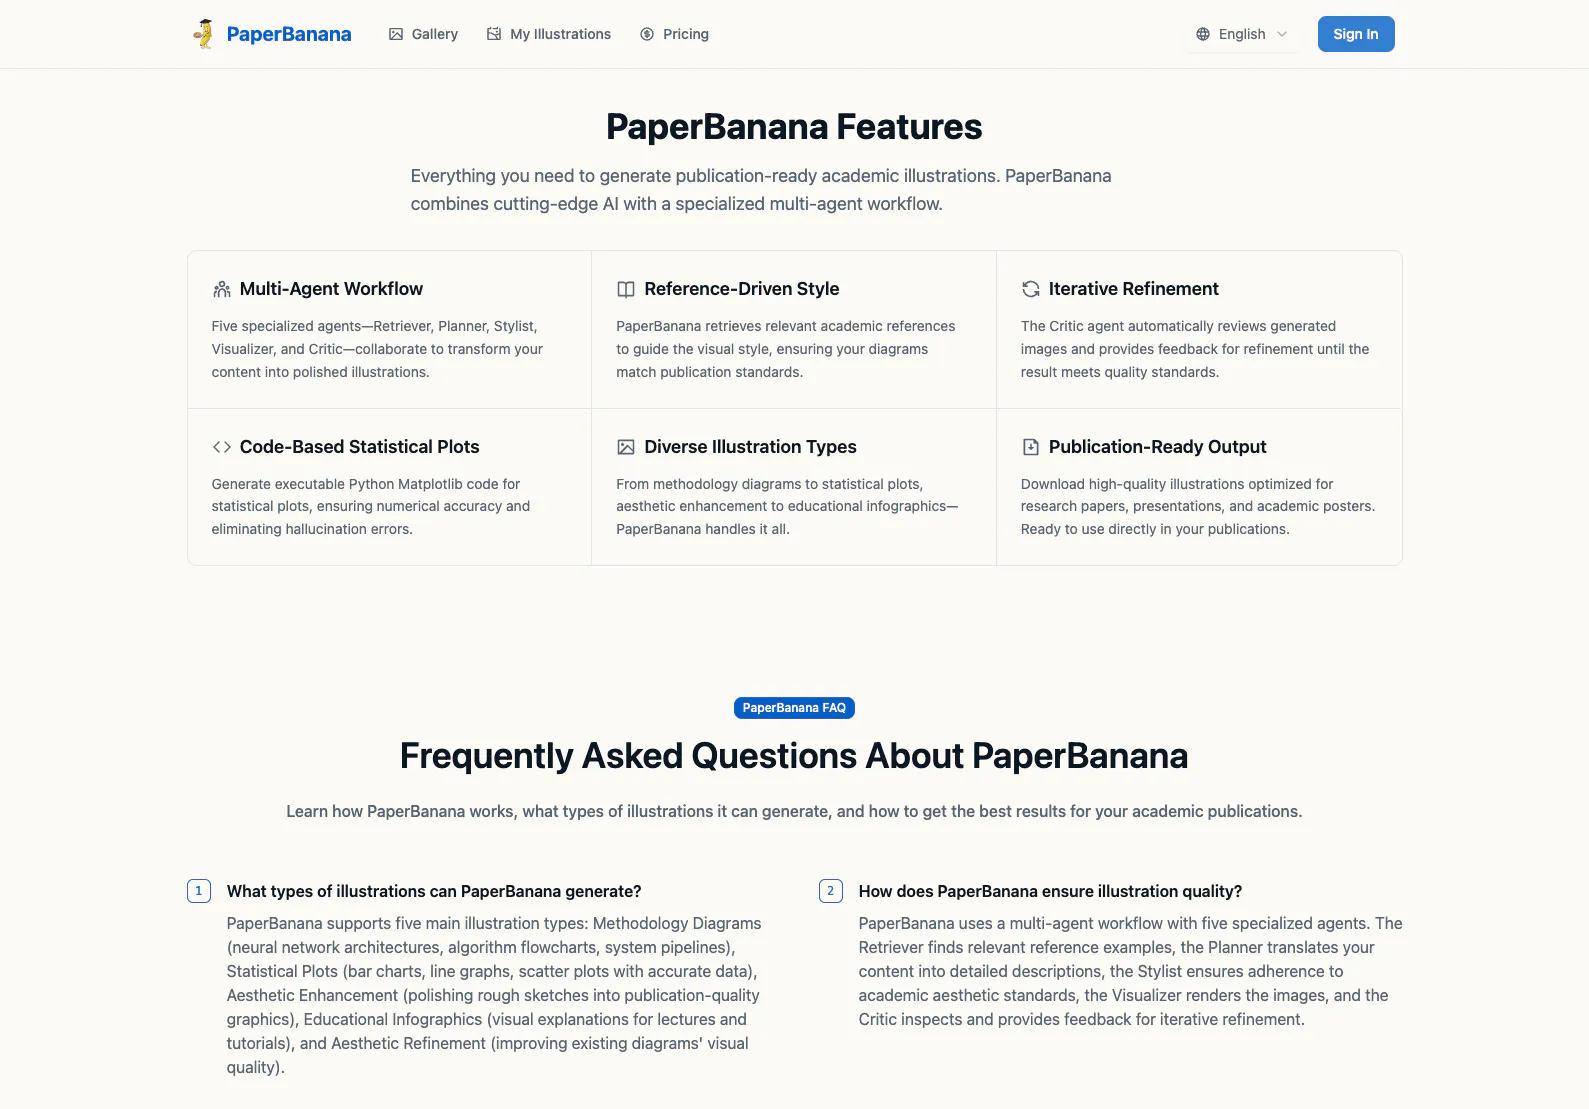
Task: Click the 'PaperBanana supports five main illustration types' answer
Action: tap(494, 995)
